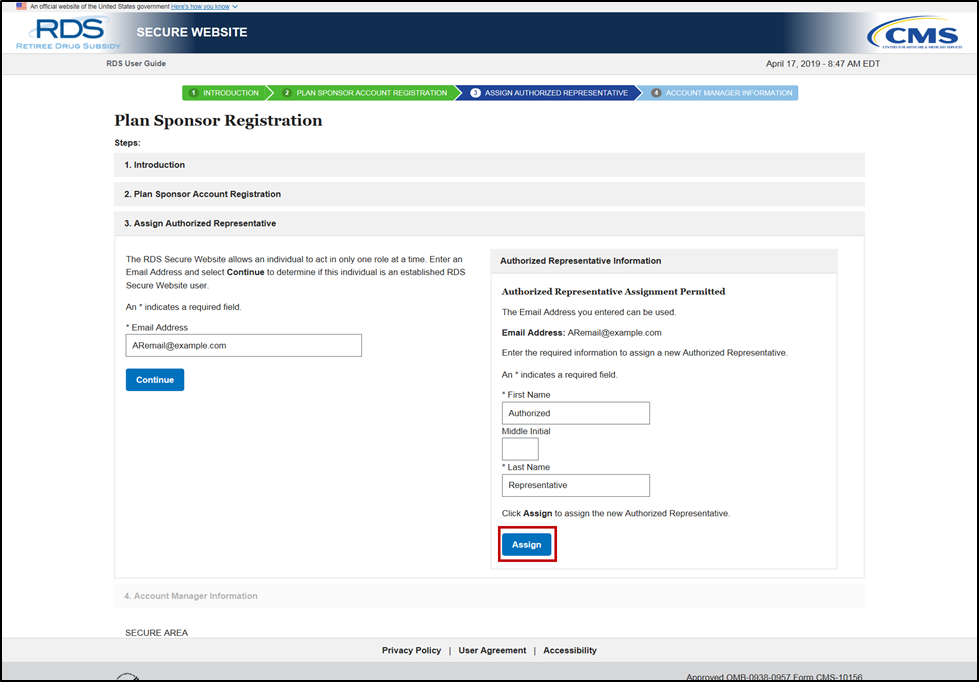Expand the "Here's how you know" dropdown

pos(204,6)
